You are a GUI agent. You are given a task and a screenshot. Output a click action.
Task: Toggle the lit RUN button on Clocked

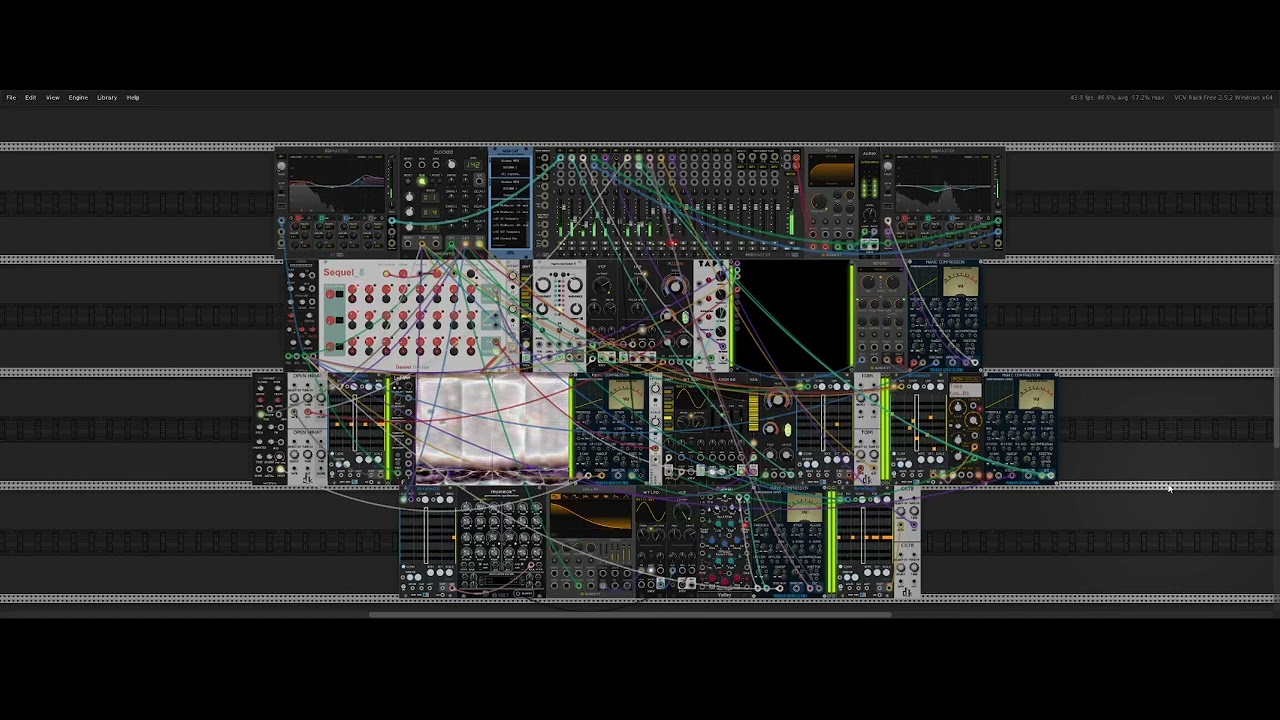coord(422,182)
